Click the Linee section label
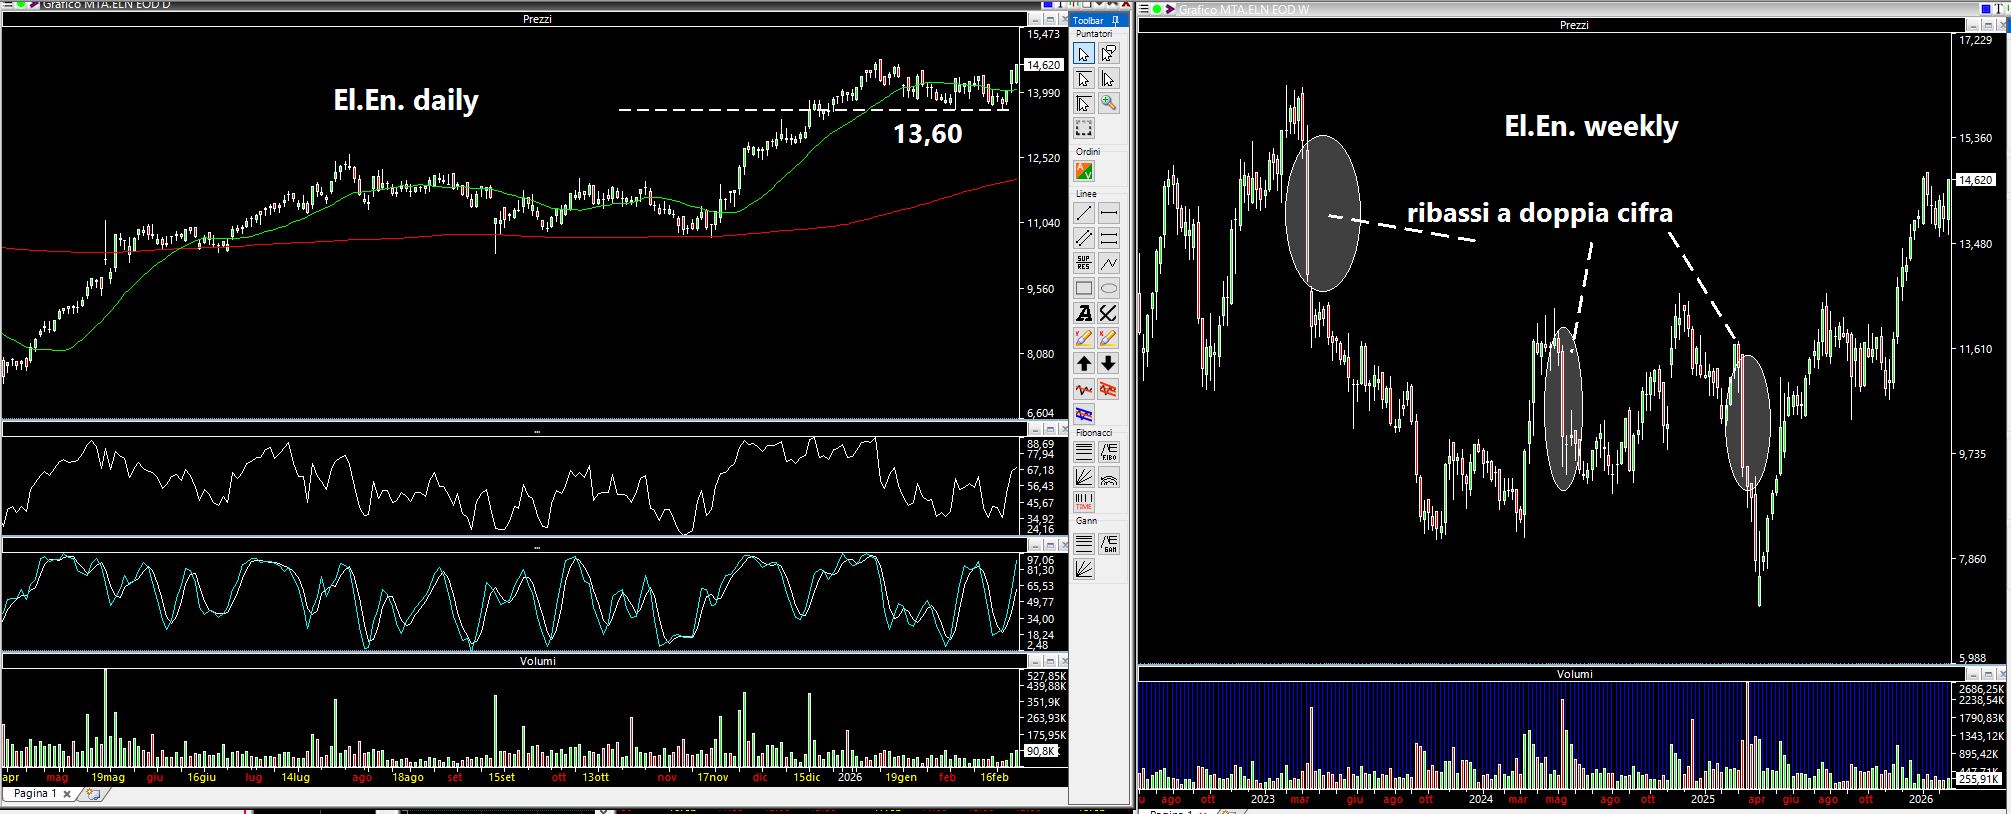Screen dimensions: 2011x814 pyautogui.click(x=1086, y=194)
